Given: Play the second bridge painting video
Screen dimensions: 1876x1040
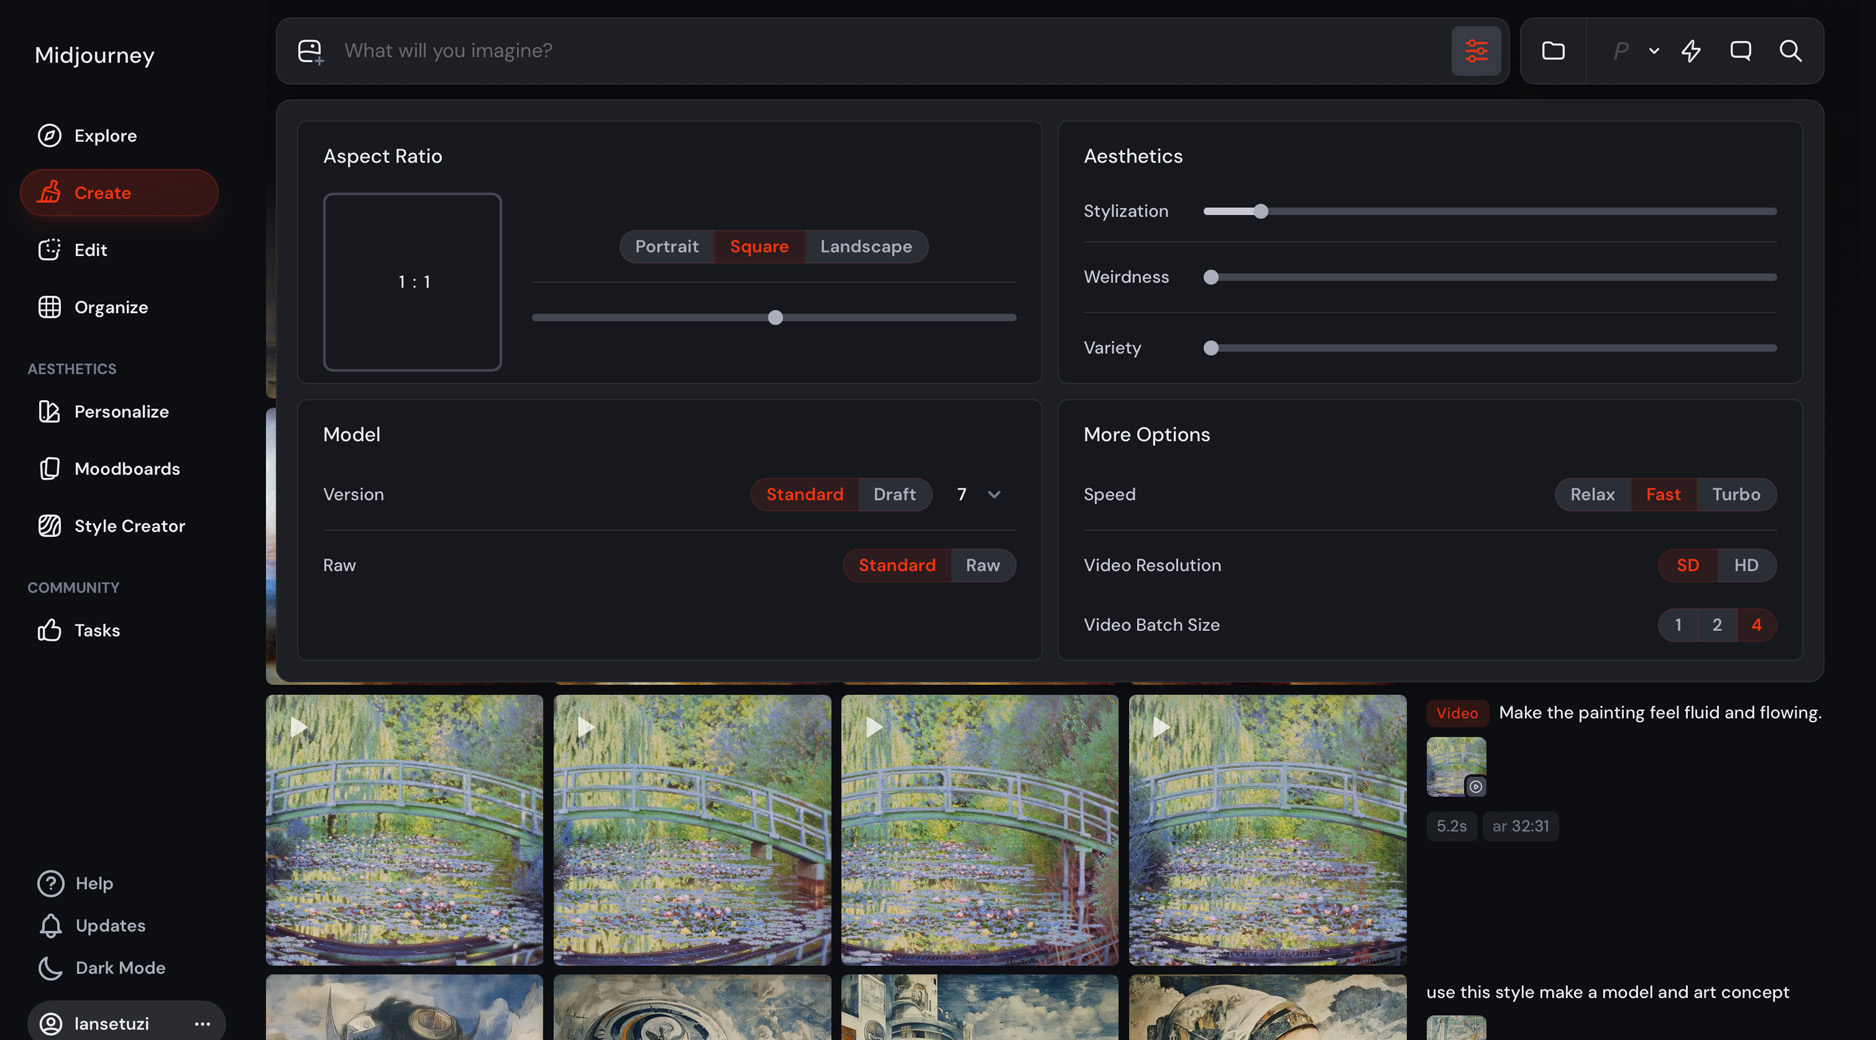Looking at the screenshot, I should coord(586,727).
